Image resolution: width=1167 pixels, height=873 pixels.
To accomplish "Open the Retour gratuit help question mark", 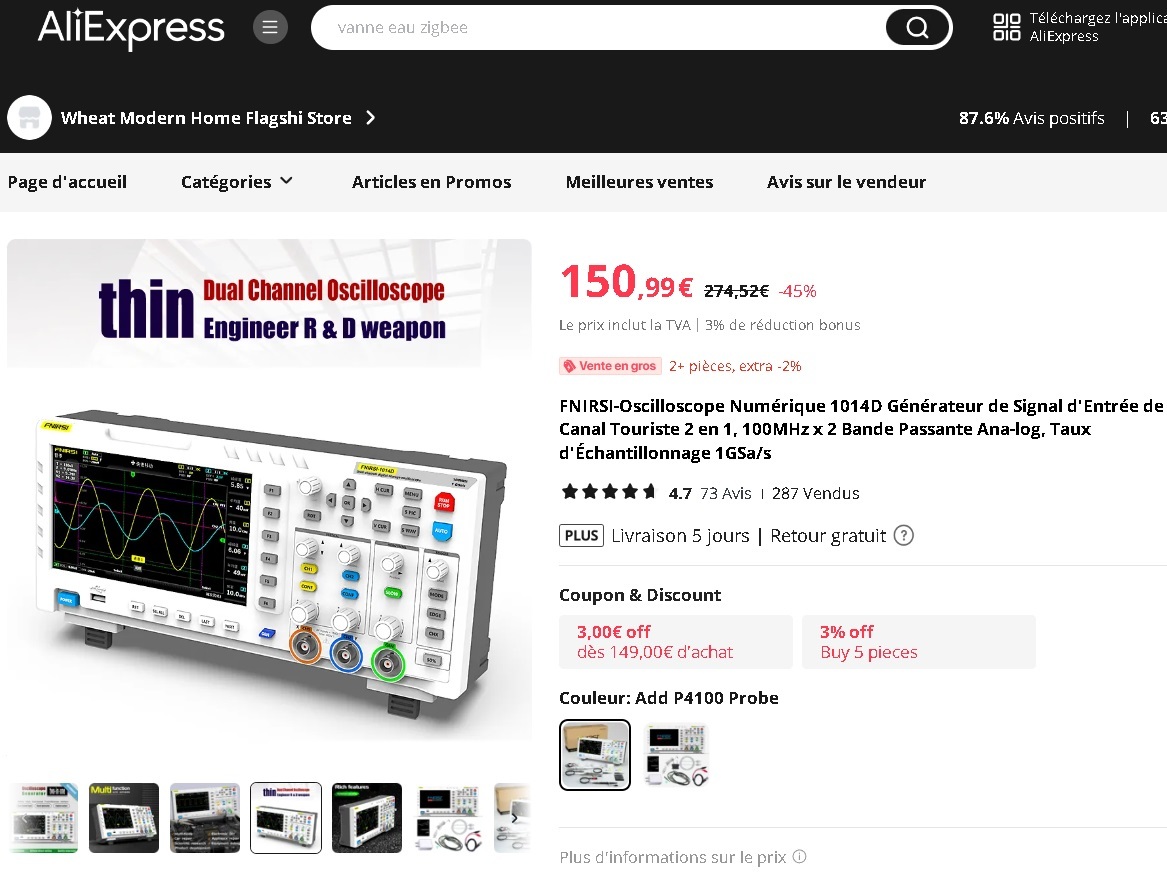I will (904, 536).
